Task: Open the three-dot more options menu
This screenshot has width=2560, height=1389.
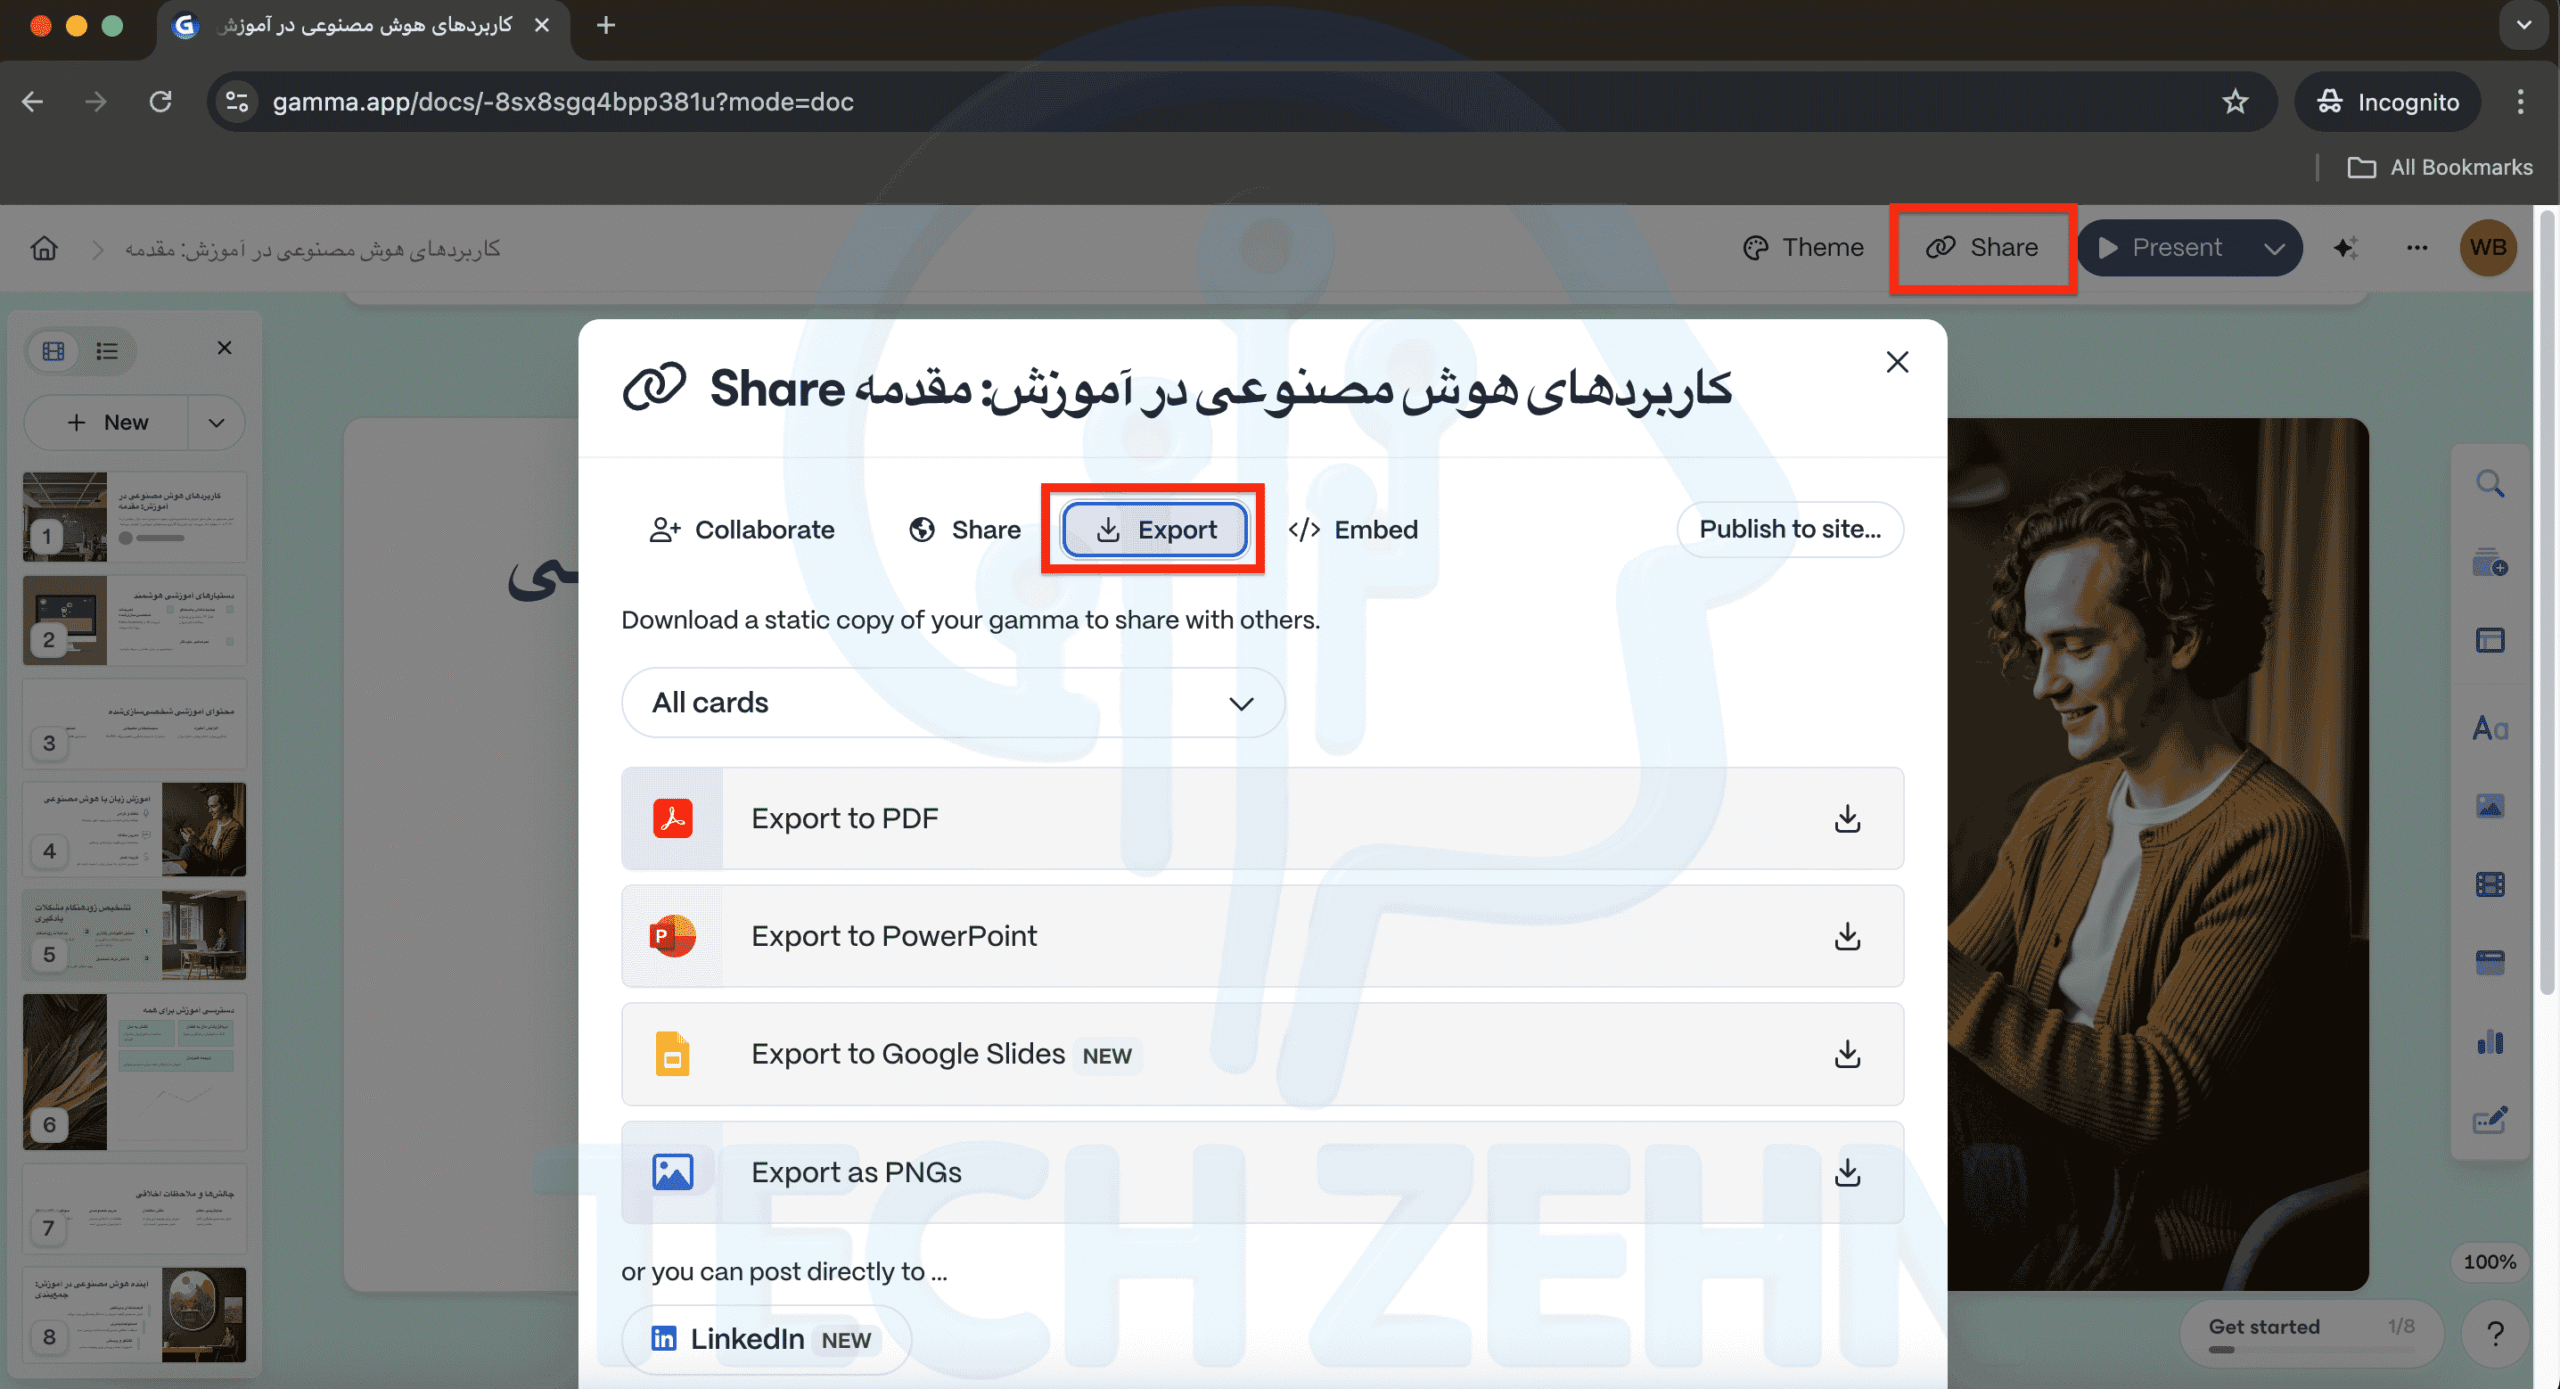Action: 2417,248
